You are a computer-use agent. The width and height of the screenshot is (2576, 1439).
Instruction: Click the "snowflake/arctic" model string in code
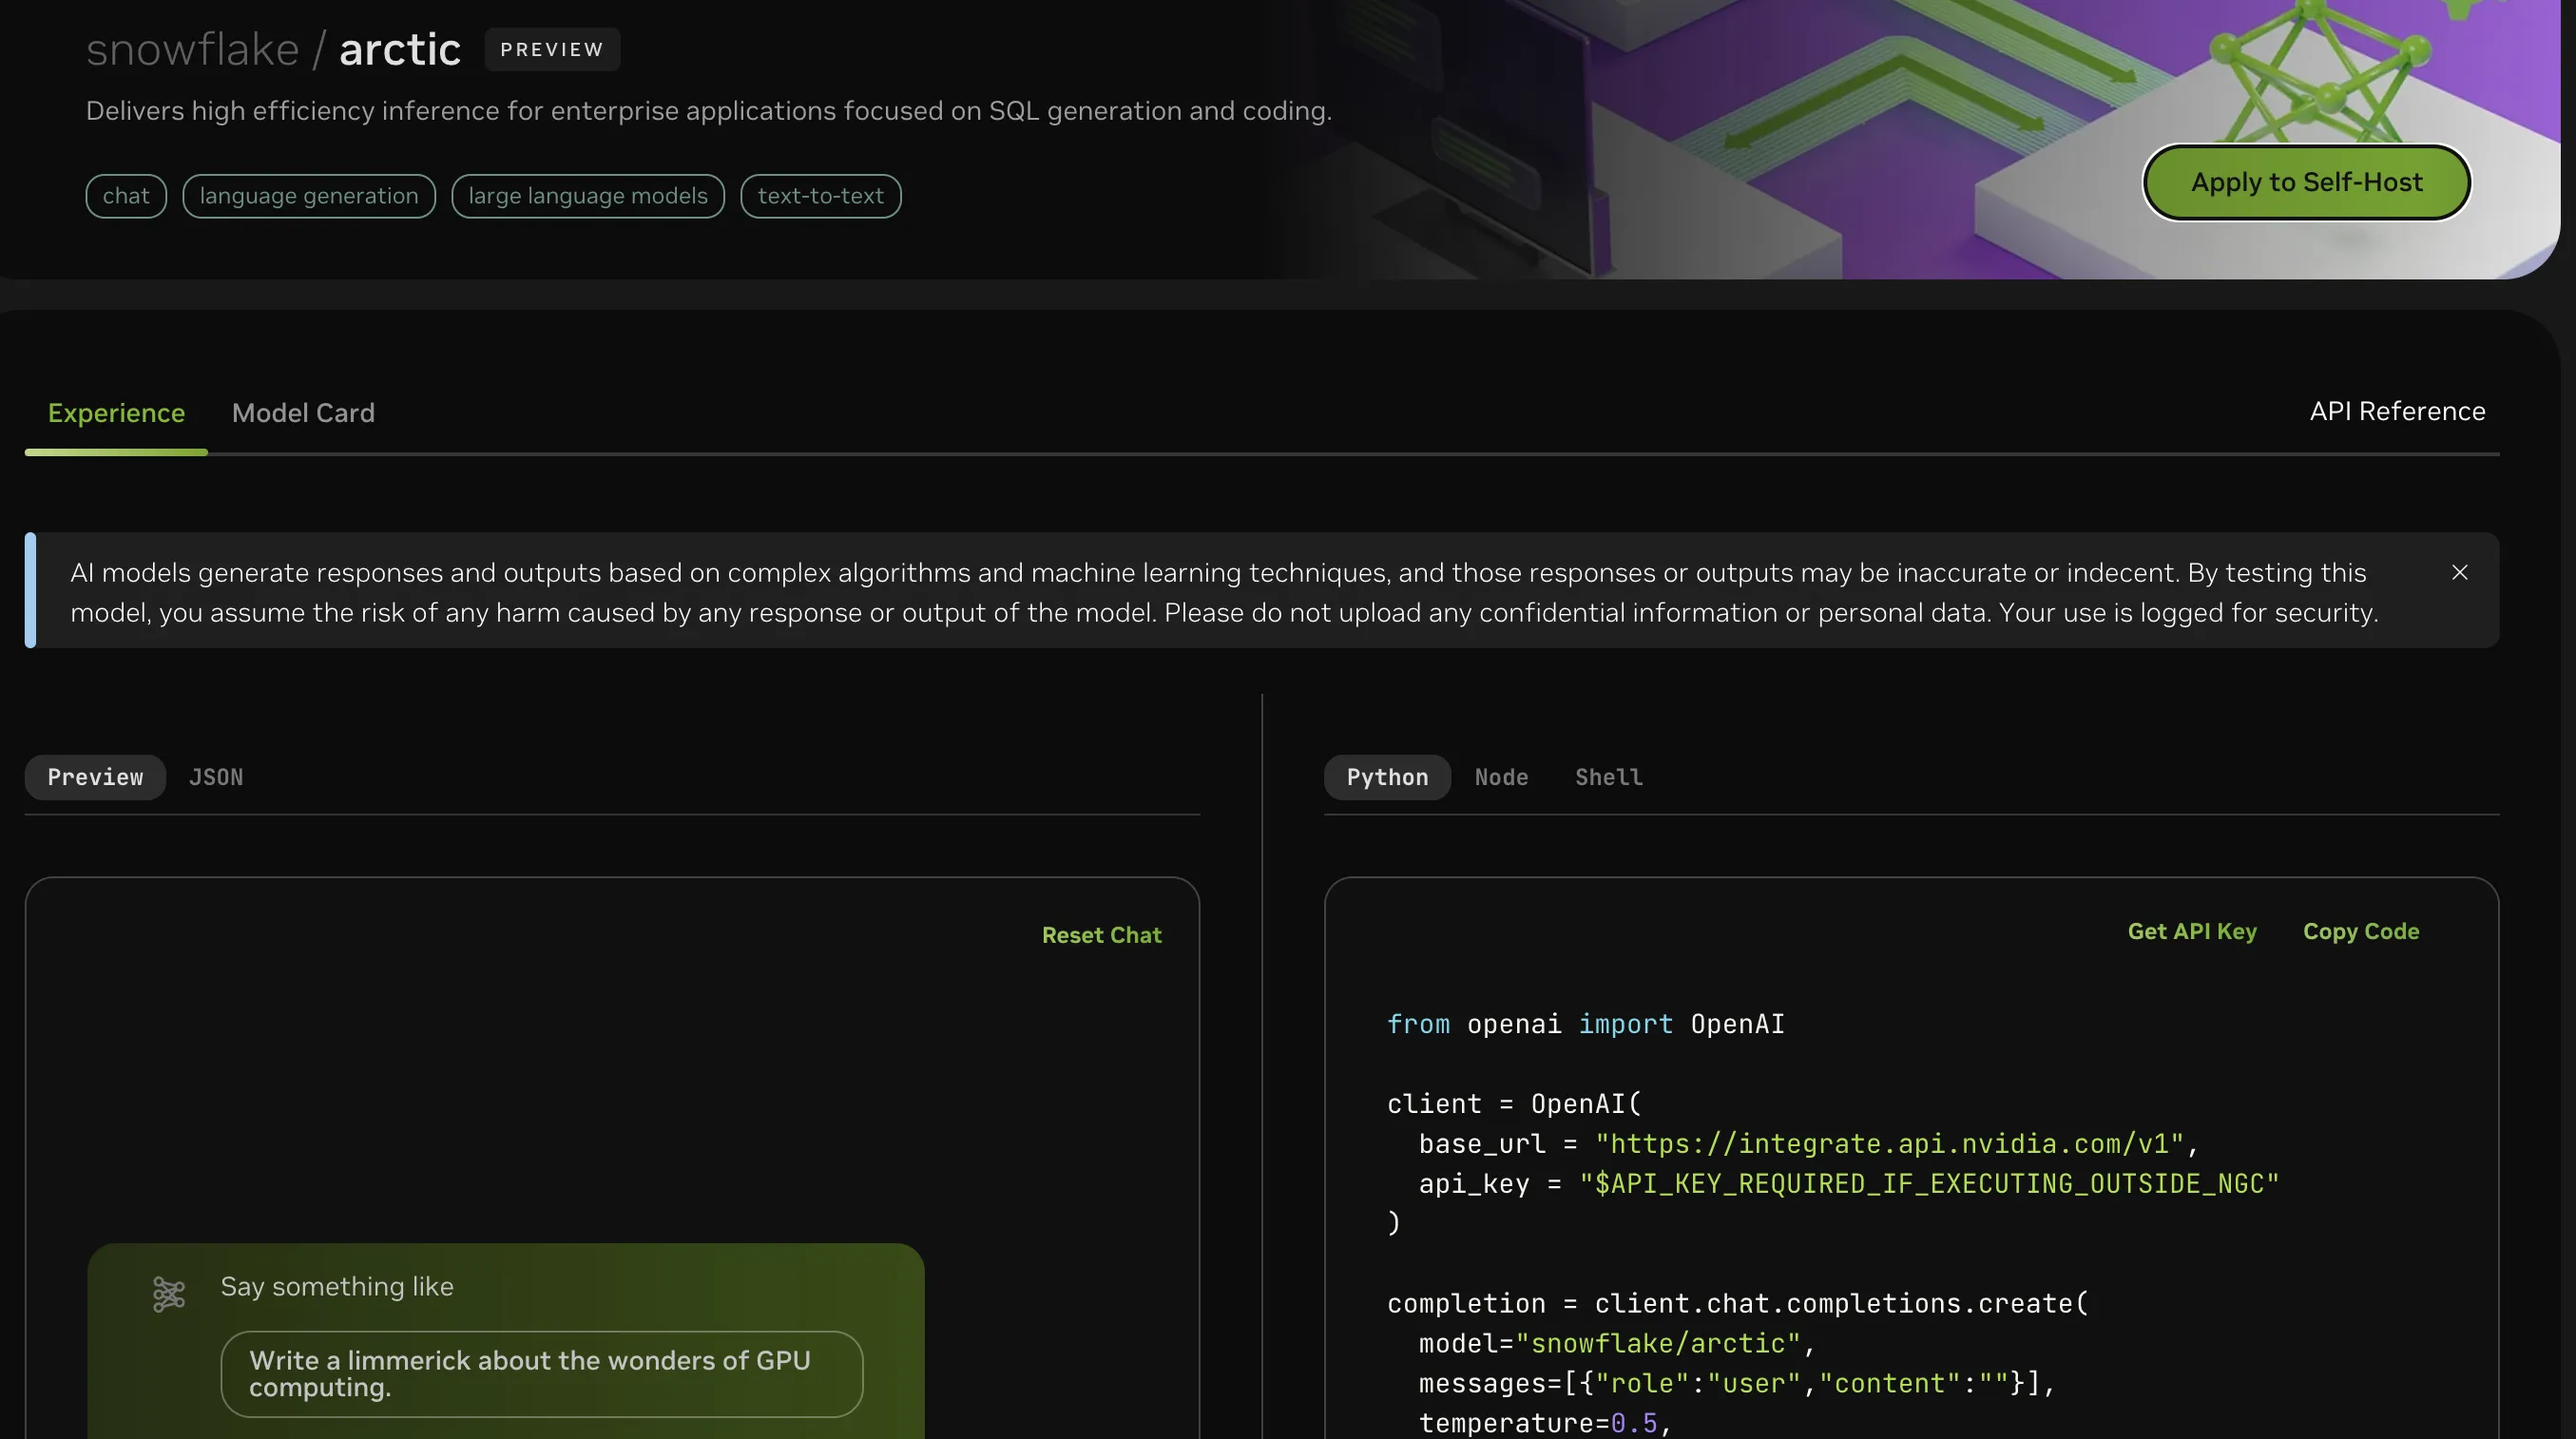point(1657,1343)
